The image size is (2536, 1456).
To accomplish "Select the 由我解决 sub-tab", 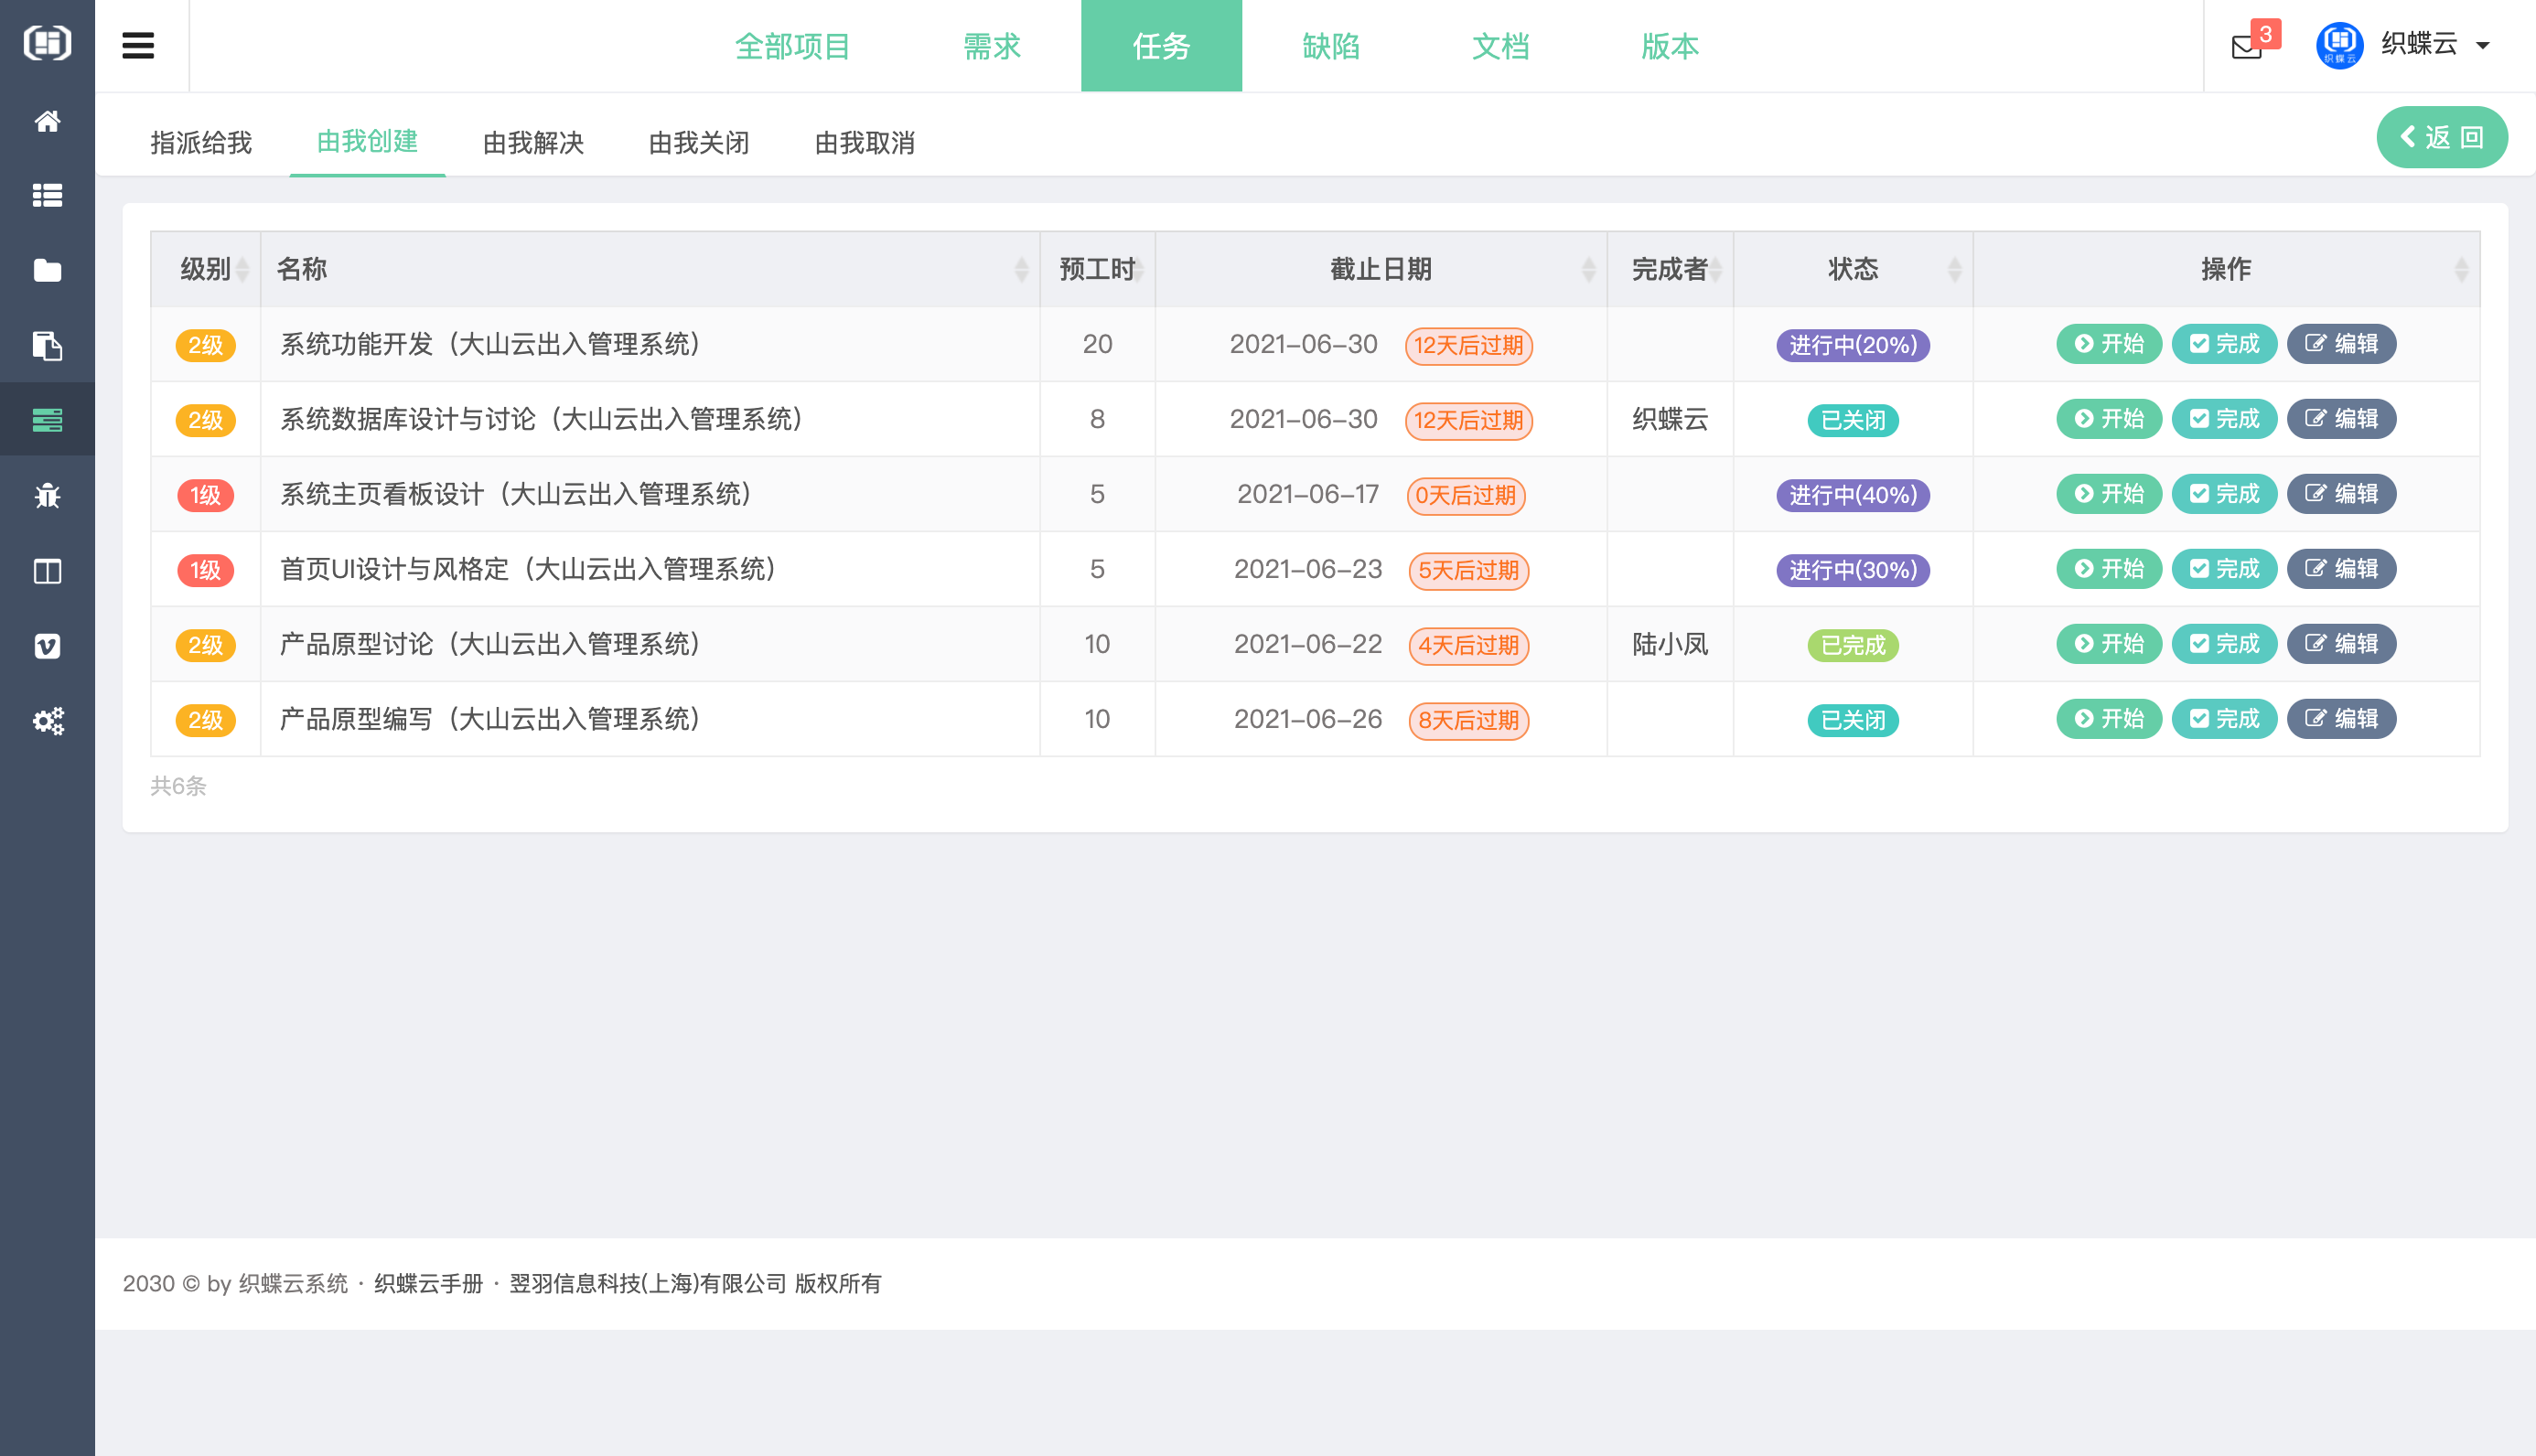I will pyautogui.click(x=533, y=143).
